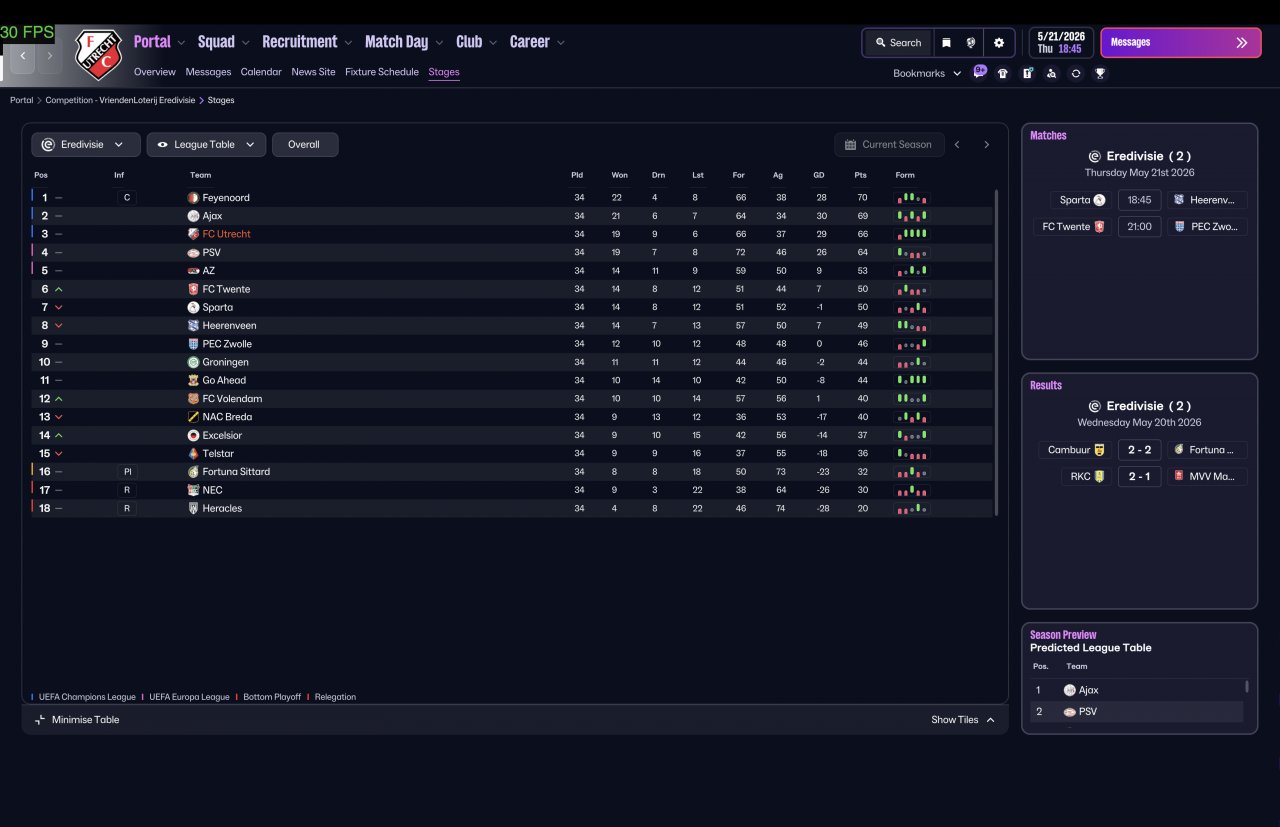Click the AZ club badge

click(x=193, y=271)
